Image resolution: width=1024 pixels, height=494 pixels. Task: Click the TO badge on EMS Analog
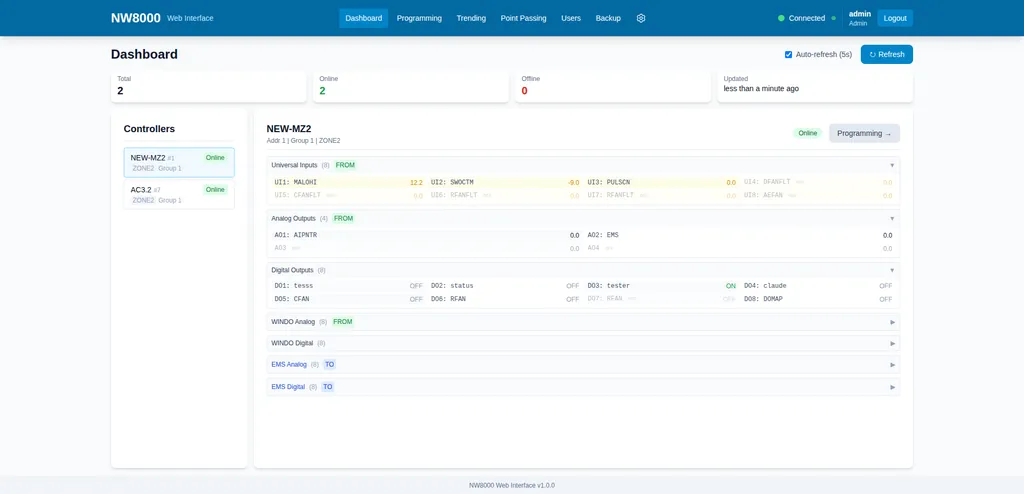click(329, 365)
